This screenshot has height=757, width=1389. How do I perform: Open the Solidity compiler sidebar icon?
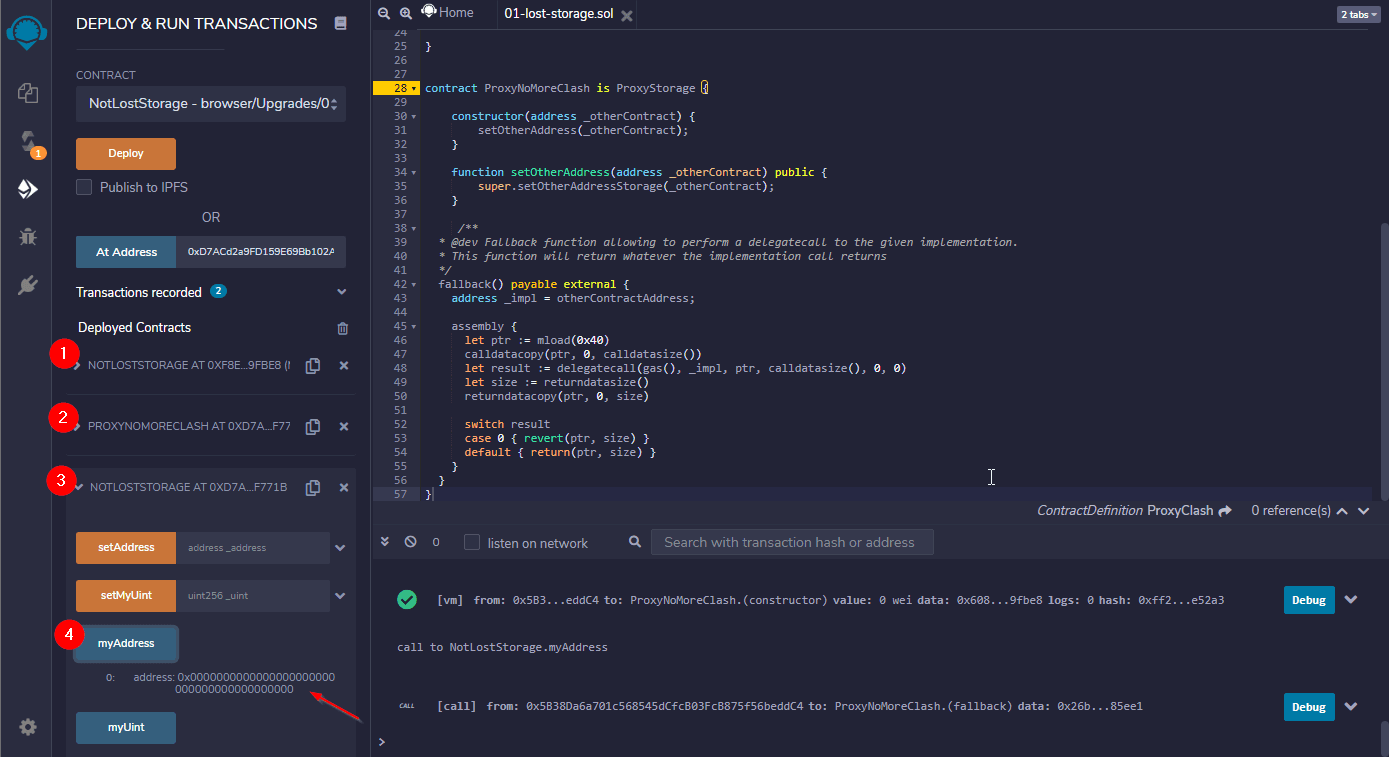[x=28, y=141]
